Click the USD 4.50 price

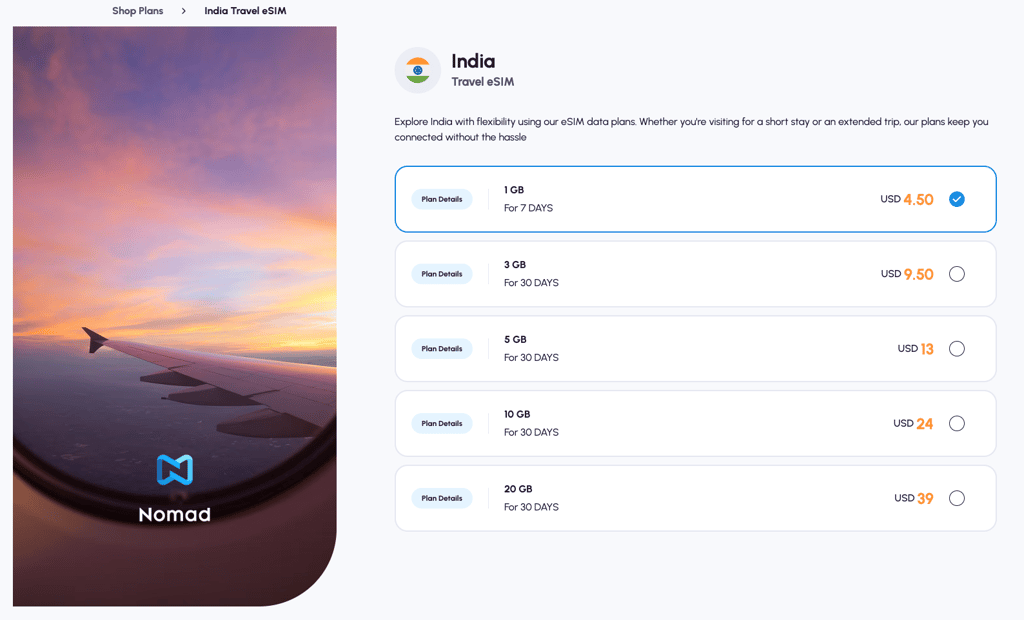pos(906,199)
